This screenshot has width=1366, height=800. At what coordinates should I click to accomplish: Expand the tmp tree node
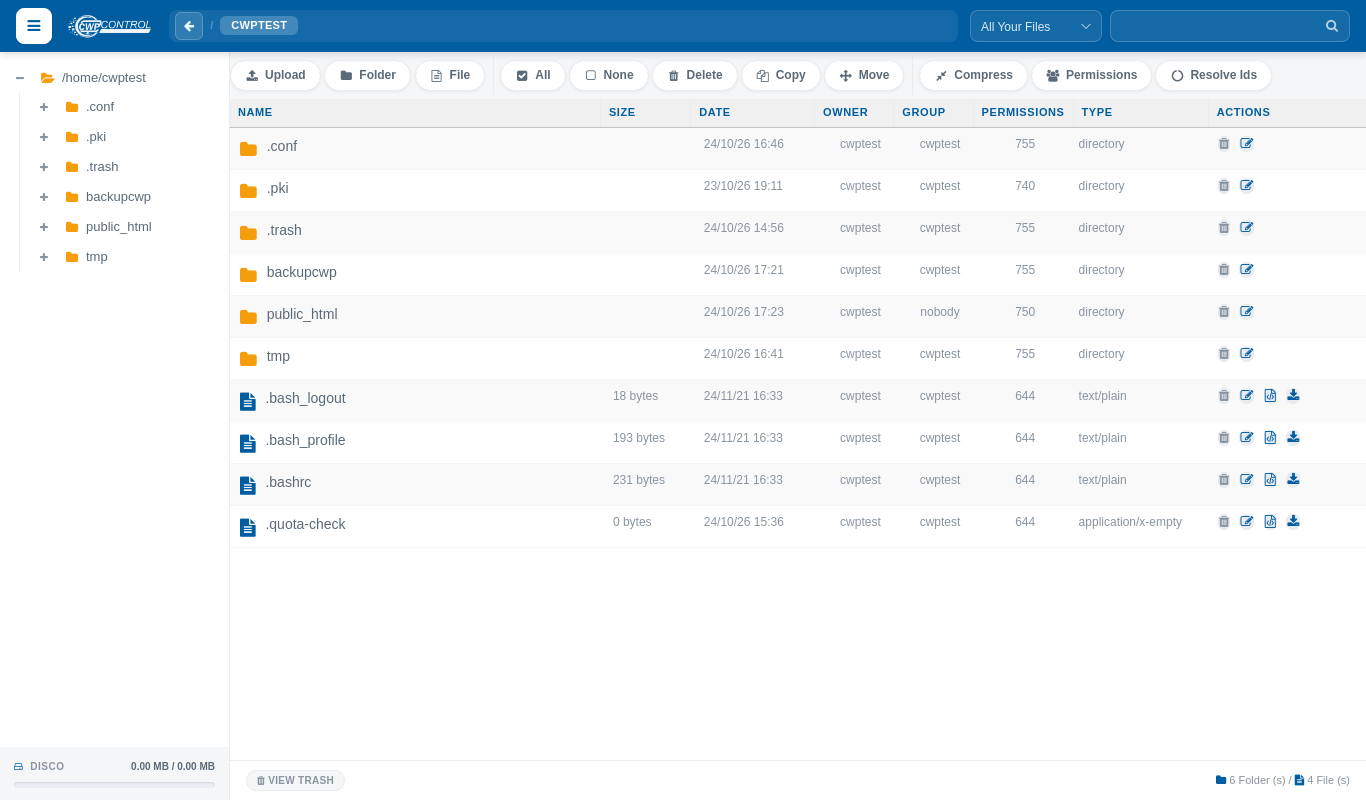click(44, 257)
